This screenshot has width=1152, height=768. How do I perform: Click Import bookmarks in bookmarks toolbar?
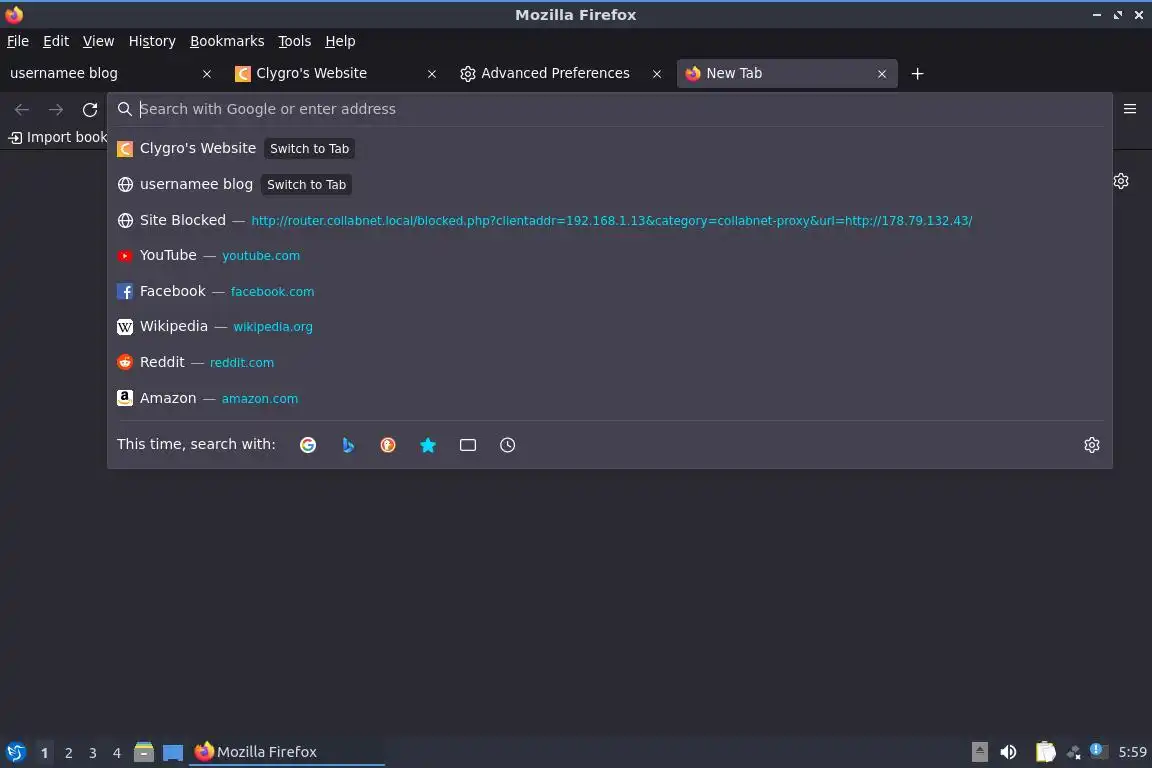57,137
